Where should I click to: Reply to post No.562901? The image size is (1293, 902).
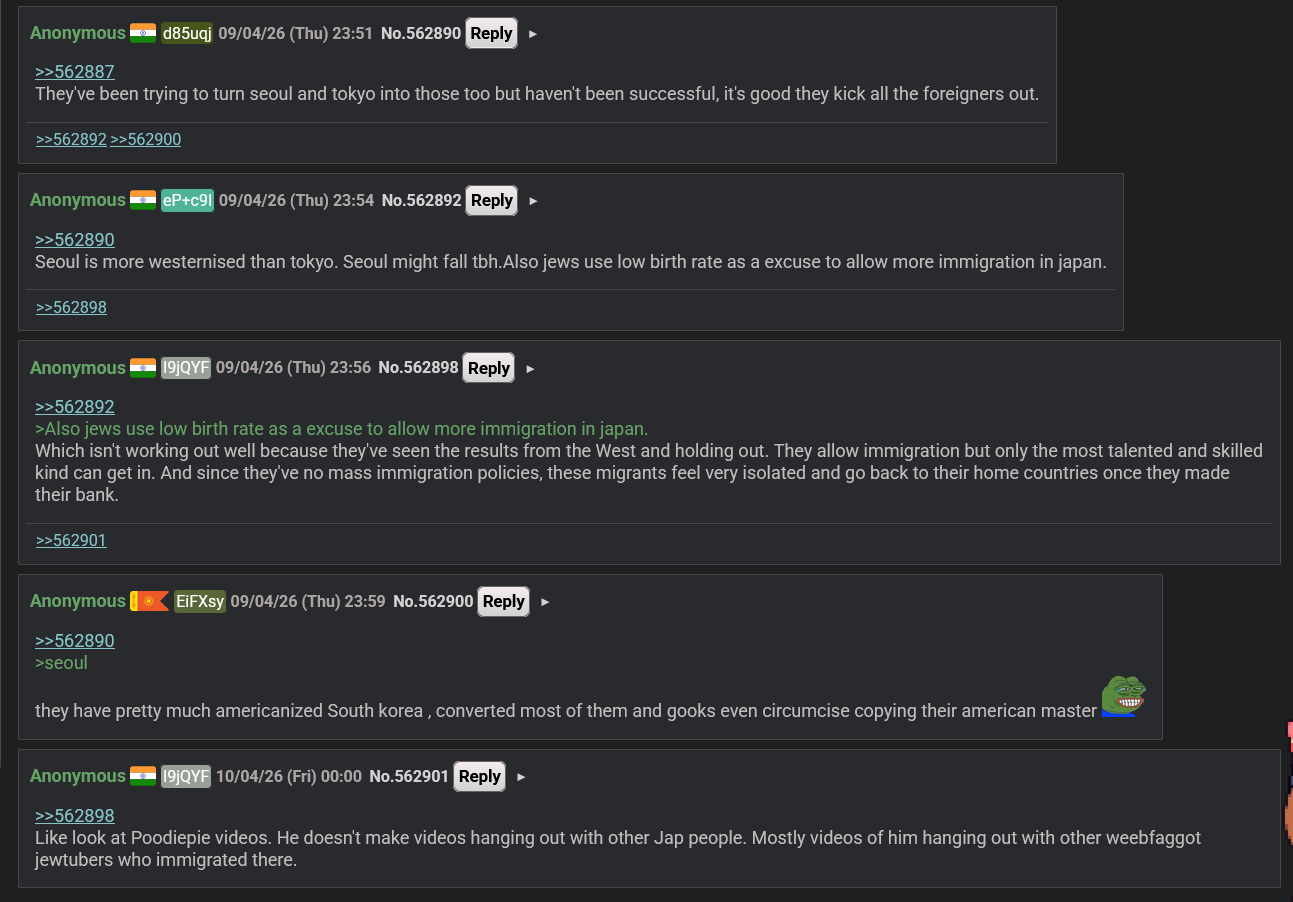(x=479, y=776)
